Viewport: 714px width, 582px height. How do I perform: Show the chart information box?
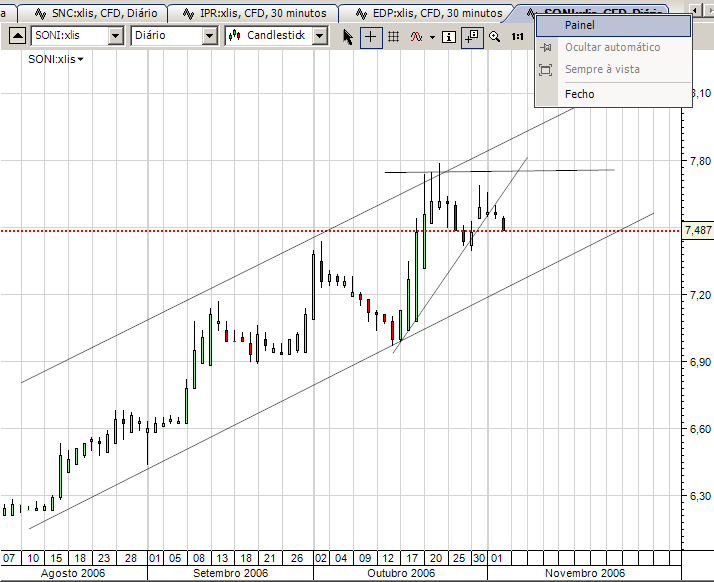pos(449,36)
